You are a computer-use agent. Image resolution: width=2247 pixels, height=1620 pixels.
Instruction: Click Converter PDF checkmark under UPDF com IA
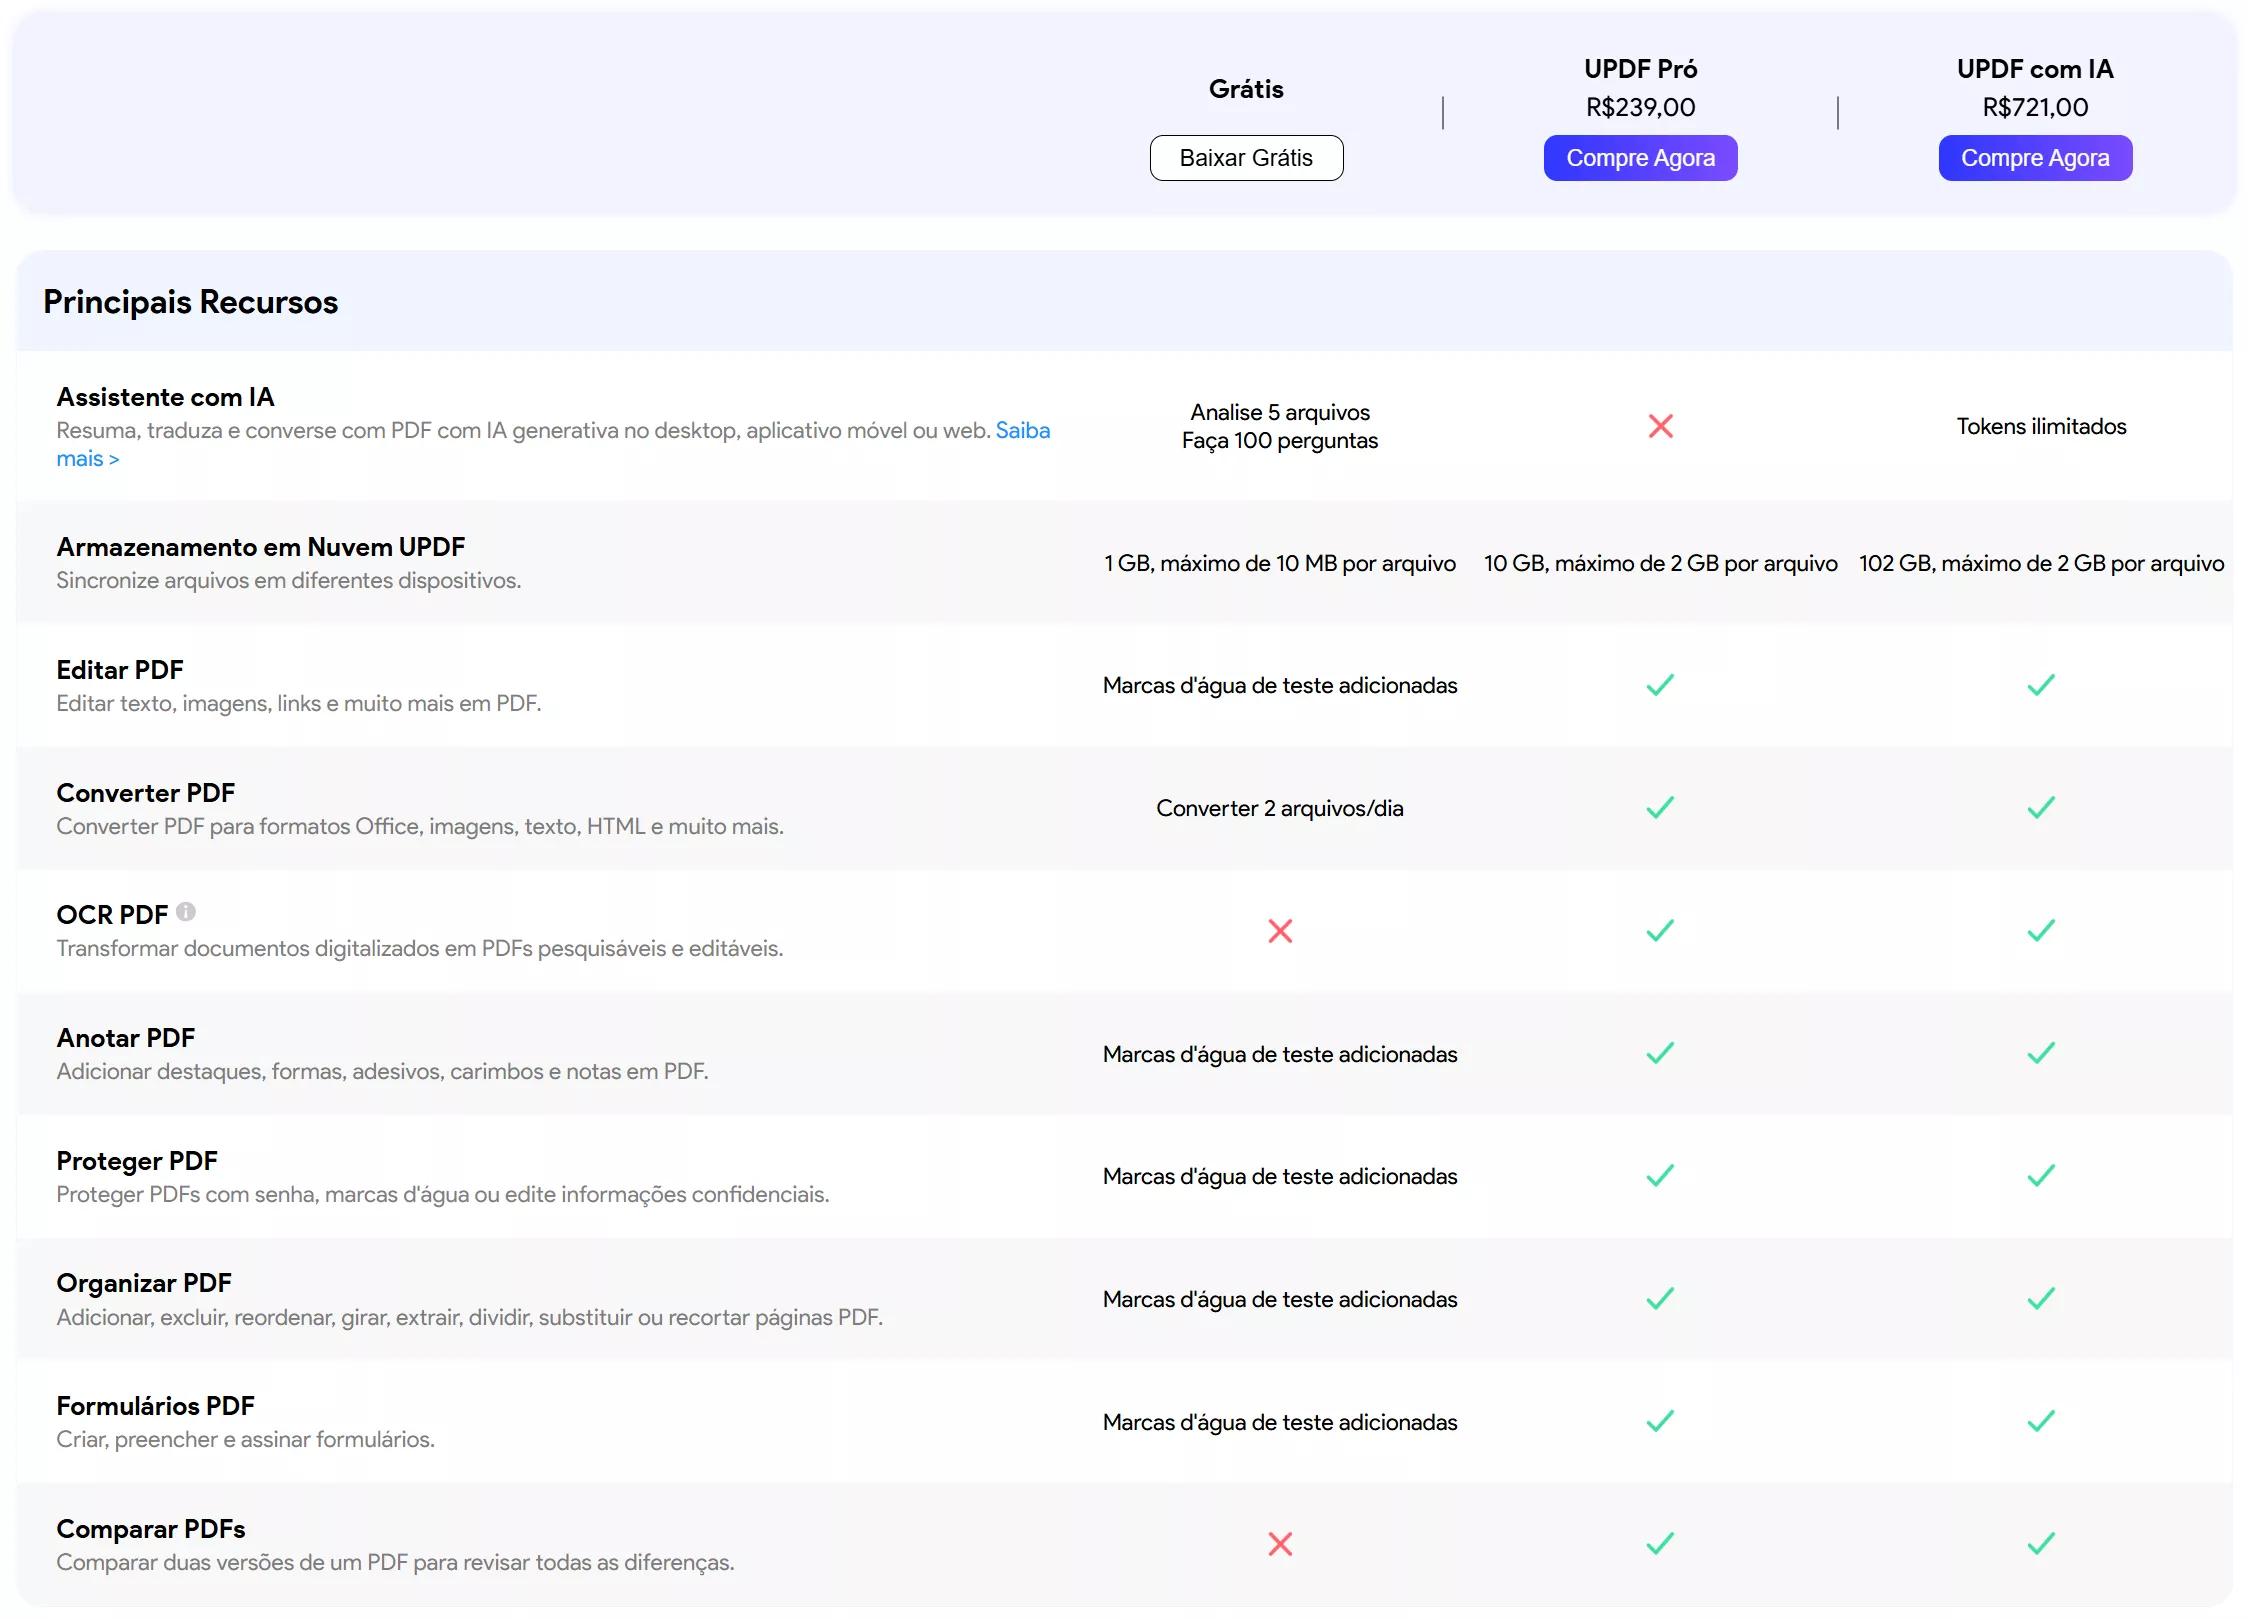pos(2041,808)
